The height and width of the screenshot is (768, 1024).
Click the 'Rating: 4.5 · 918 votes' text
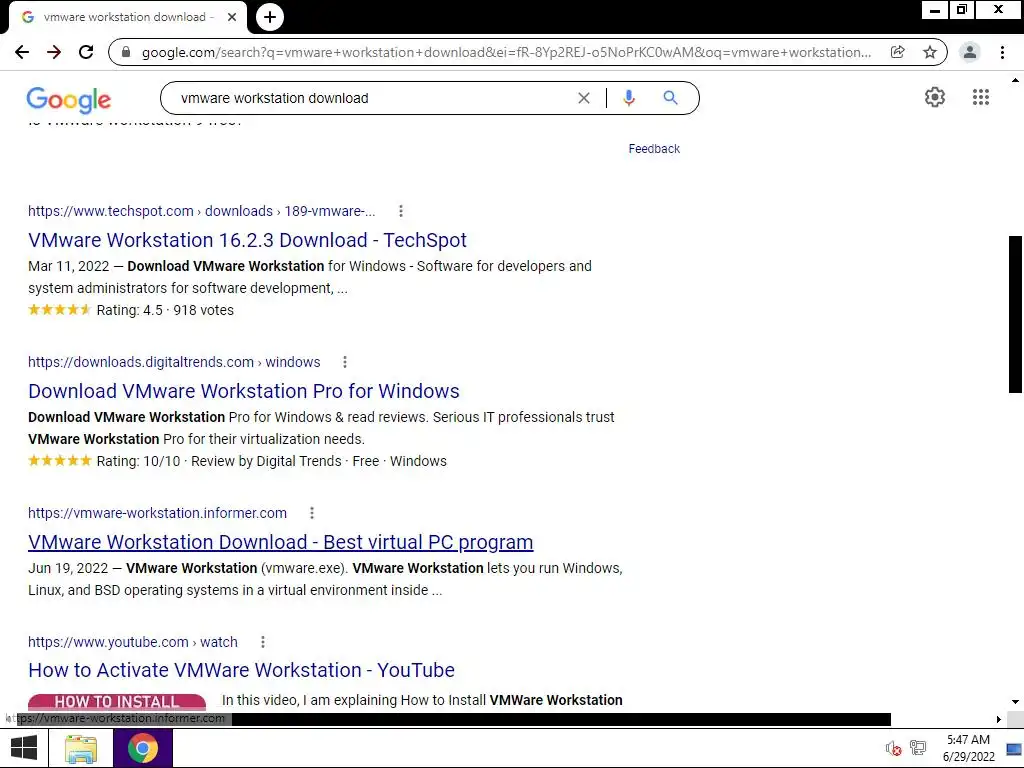[x=165, y=310]
